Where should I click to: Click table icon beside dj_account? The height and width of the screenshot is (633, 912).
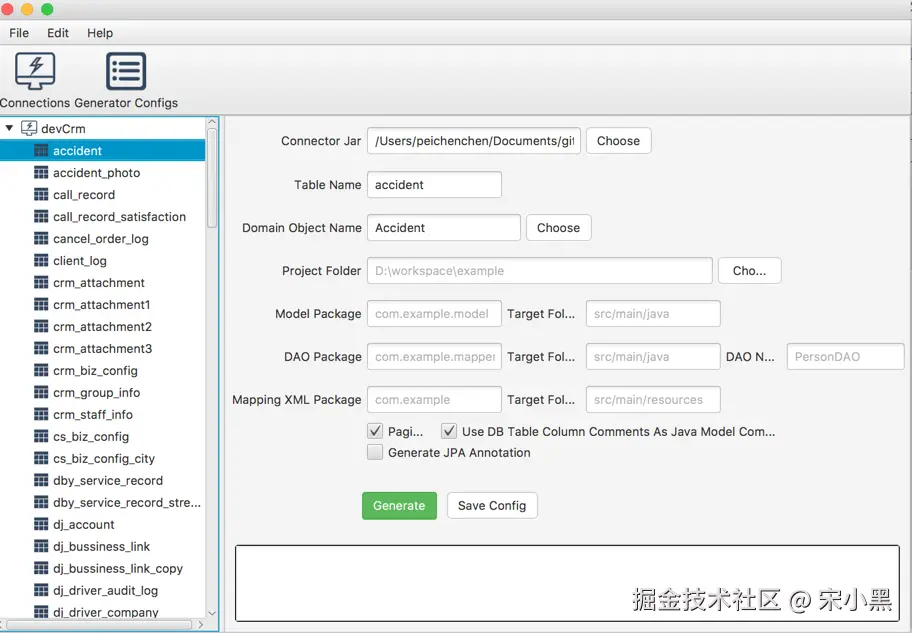(x=41, y=524)
